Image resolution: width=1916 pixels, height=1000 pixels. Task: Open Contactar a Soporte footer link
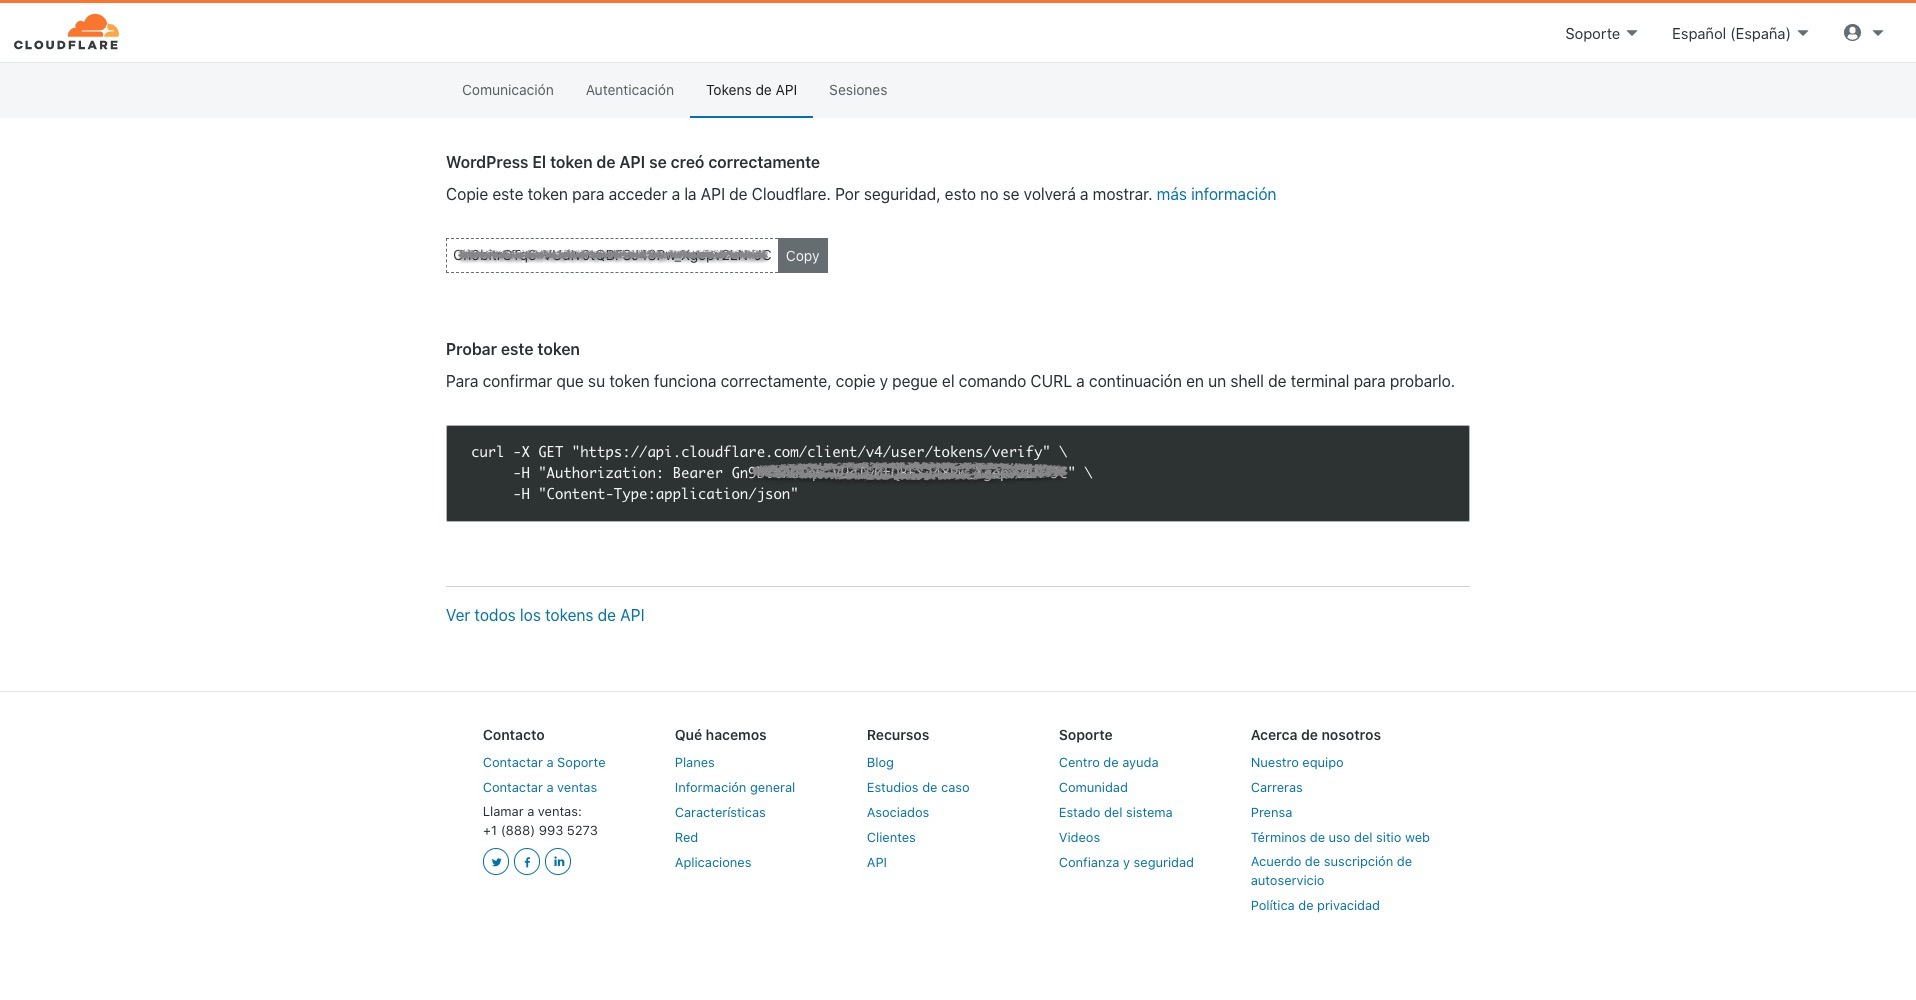544,762
